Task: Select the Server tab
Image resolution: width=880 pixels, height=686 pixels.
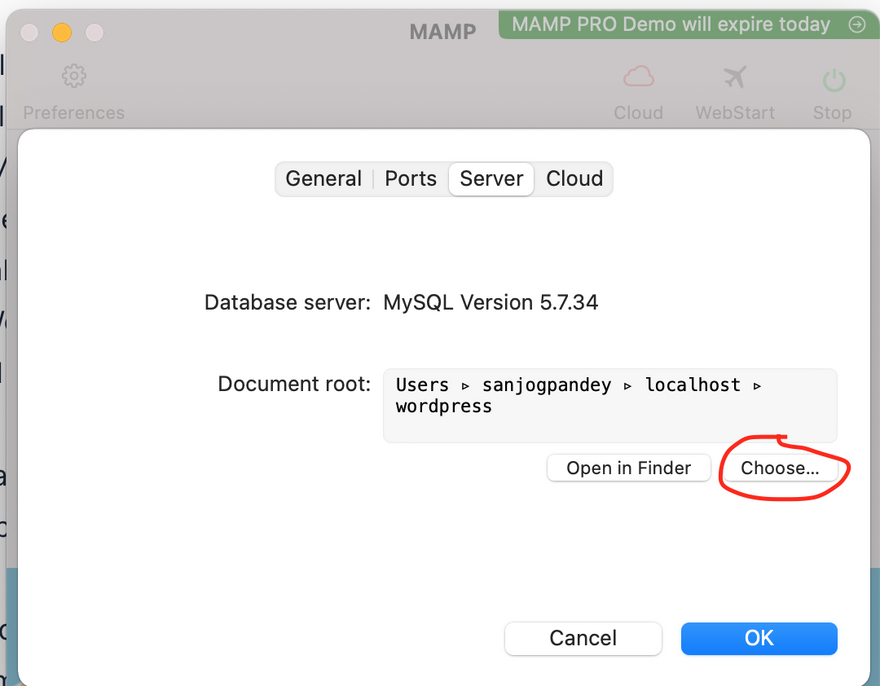Action: (491, 179)
